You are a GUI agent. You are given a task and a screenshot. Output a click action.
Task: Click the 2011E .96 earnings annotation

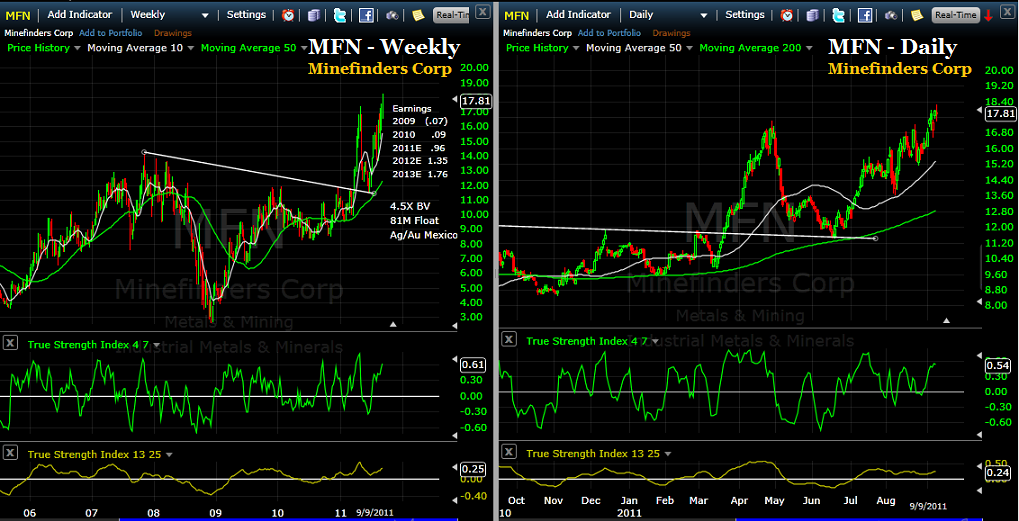419,147
